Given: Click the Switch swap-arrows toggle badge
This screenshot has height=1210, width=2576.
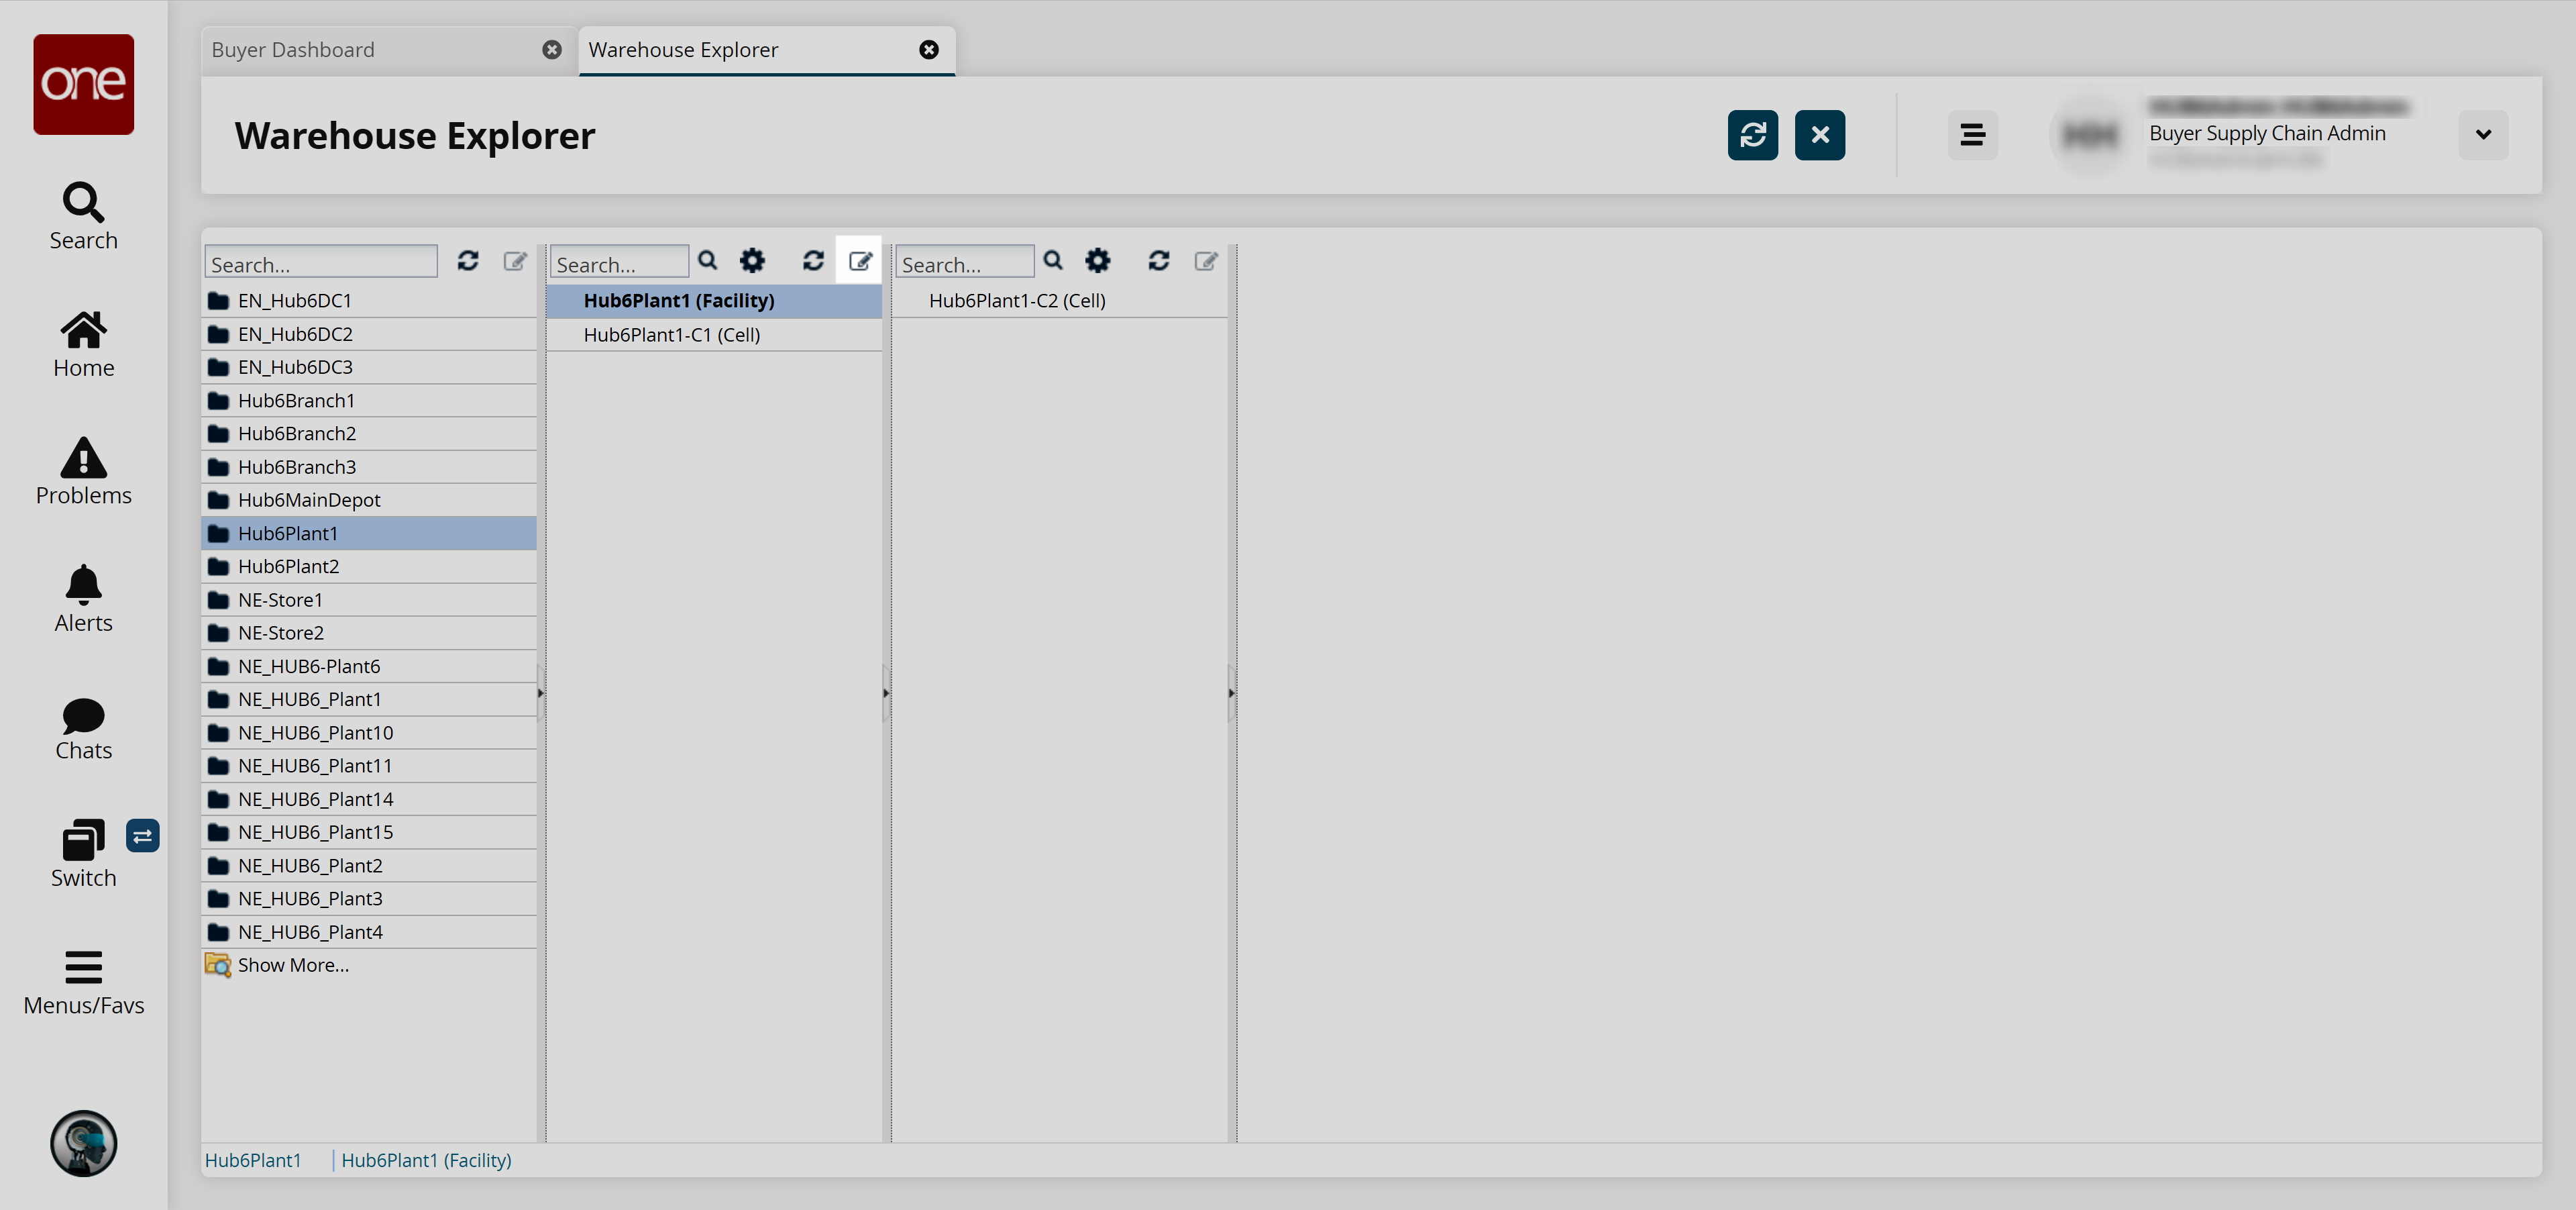Looking at the screenshot, I should point(142,836).
